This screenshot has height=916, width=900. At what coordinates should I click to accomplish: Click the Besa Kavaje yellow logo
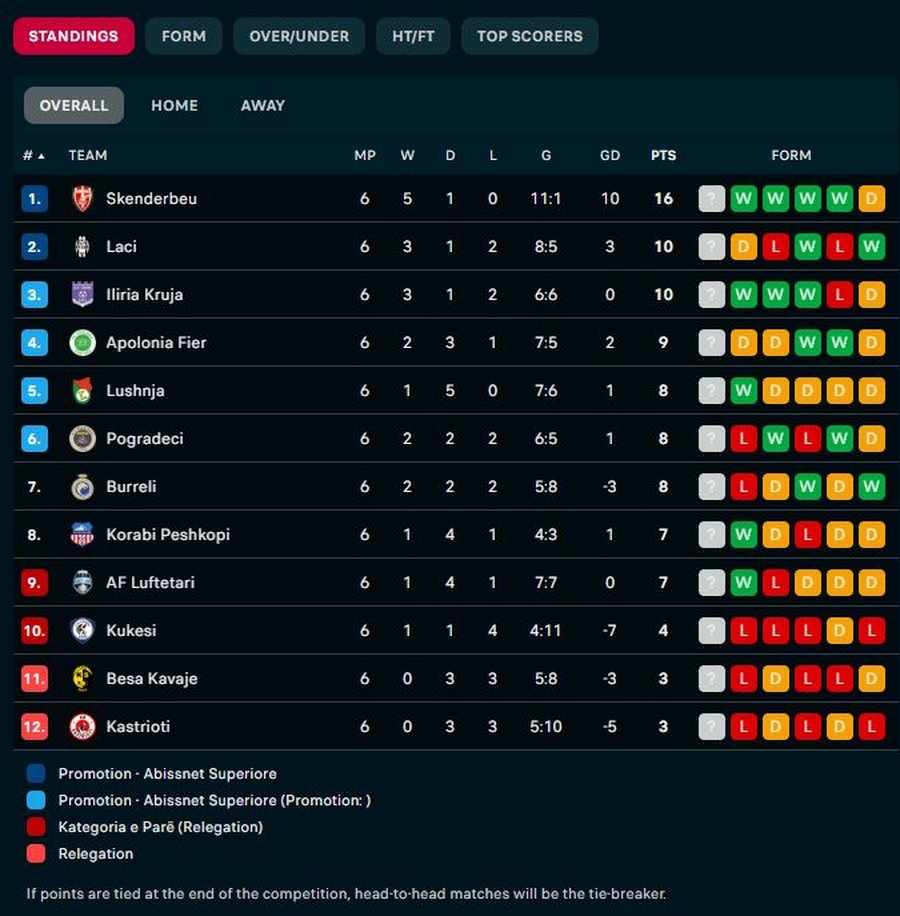[x=82, y=678]
